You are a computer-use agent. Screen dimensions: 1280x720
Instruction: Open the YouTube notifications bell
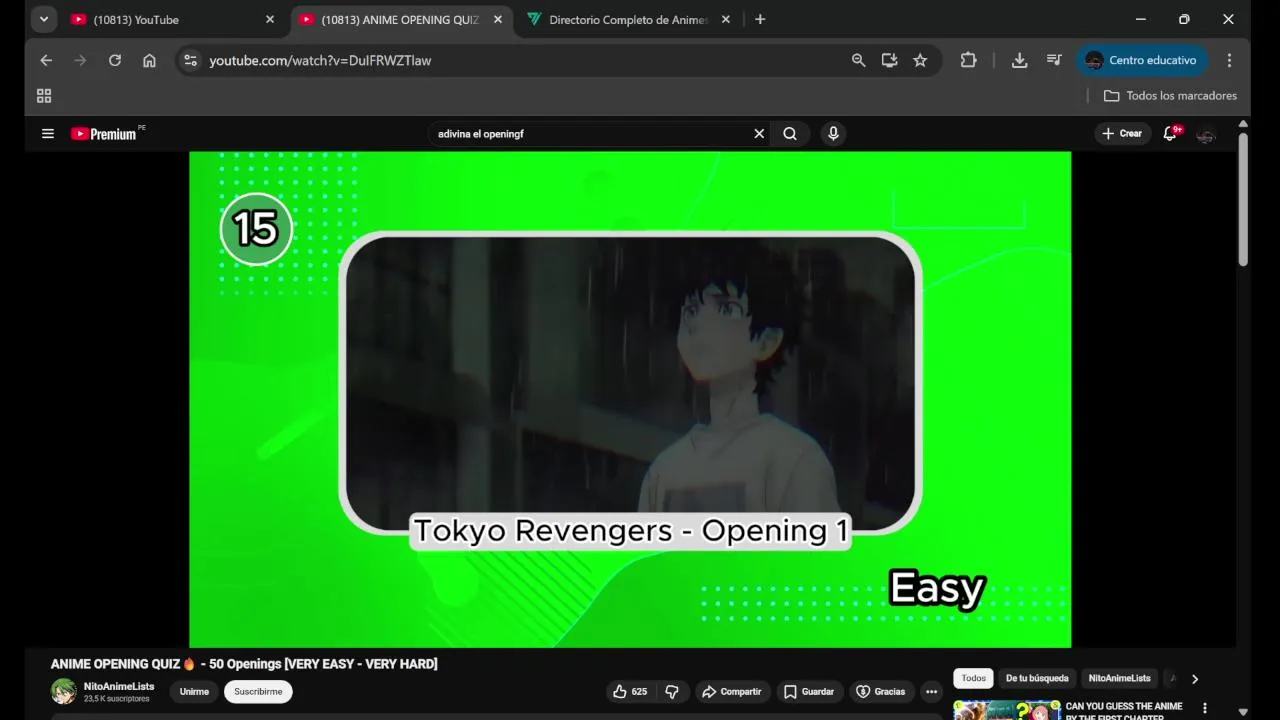point(1169,133)
